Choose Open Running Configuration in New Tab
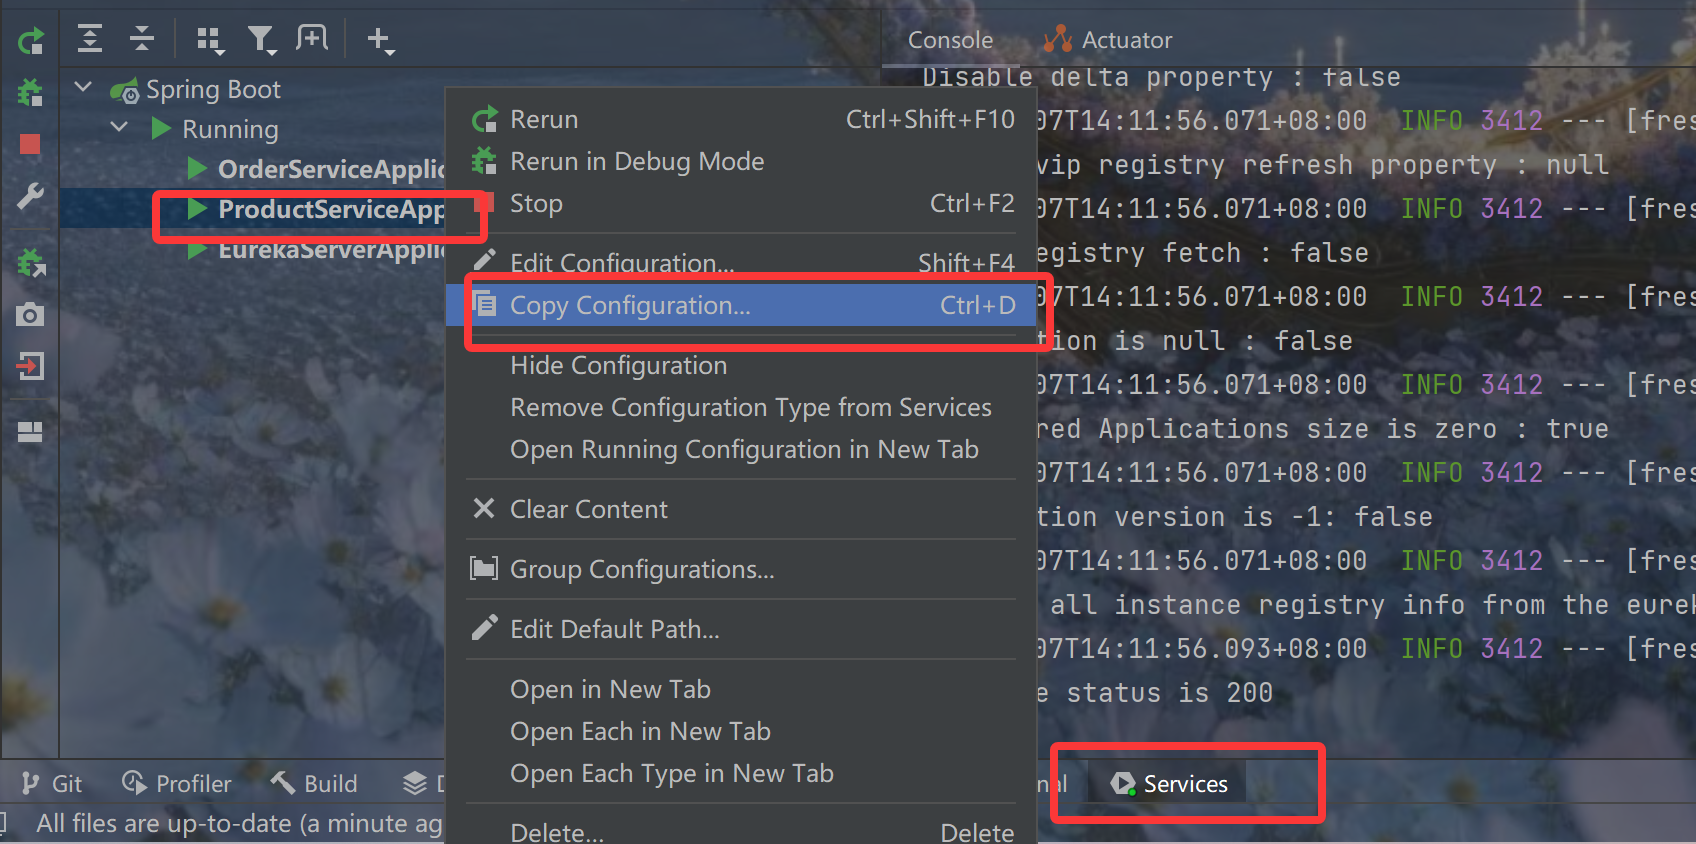1696x844 pixels. point(742,449)
